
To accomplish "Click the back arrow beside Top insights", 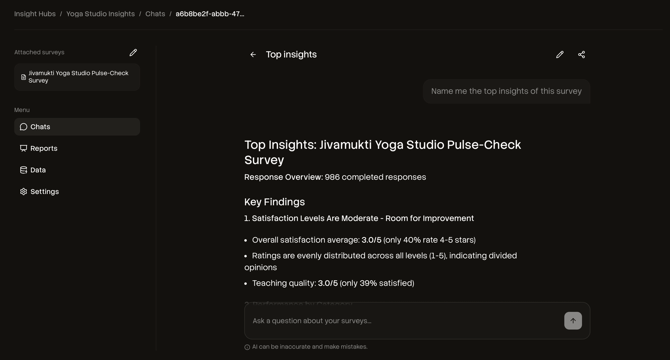I will [x=253, y=55].
